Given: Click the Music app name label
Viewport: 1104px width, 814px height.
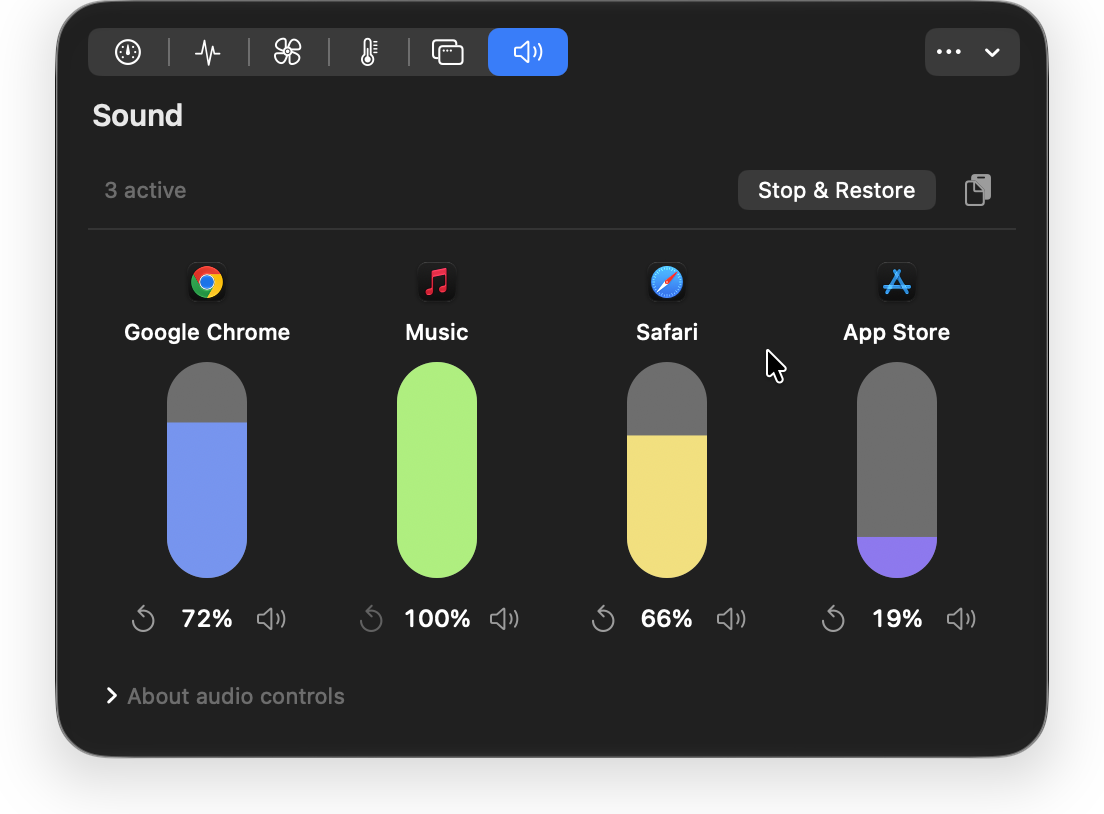Looking at the screenshot, I should coord(437,332).
